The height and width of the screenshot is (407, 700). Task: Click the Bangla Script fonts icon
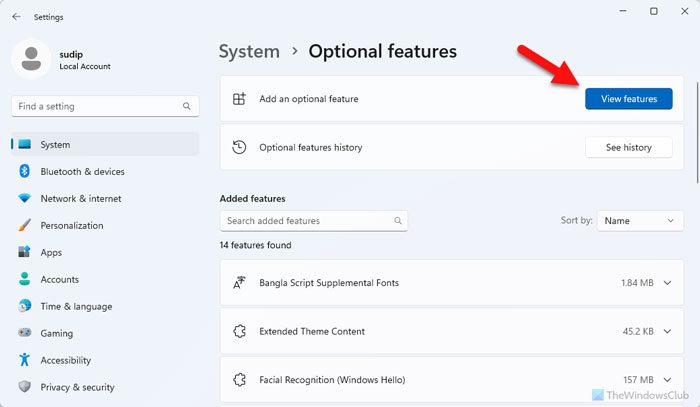click(x=239, y=282)
